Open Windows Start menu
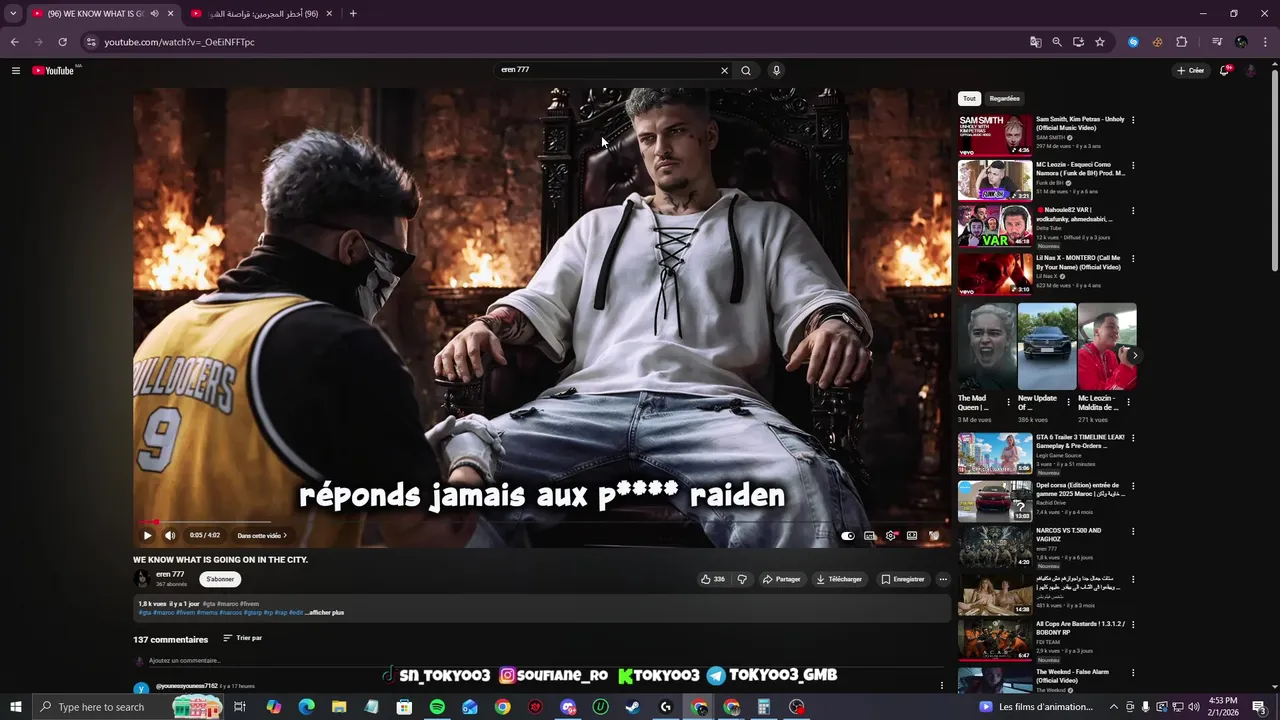The image size is (1280, 720). [x=16, y=707]
